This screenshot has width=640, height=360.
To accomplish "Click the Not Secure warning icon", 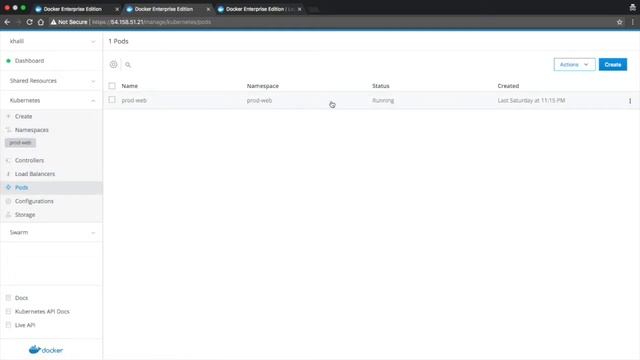I will [53, 22].
